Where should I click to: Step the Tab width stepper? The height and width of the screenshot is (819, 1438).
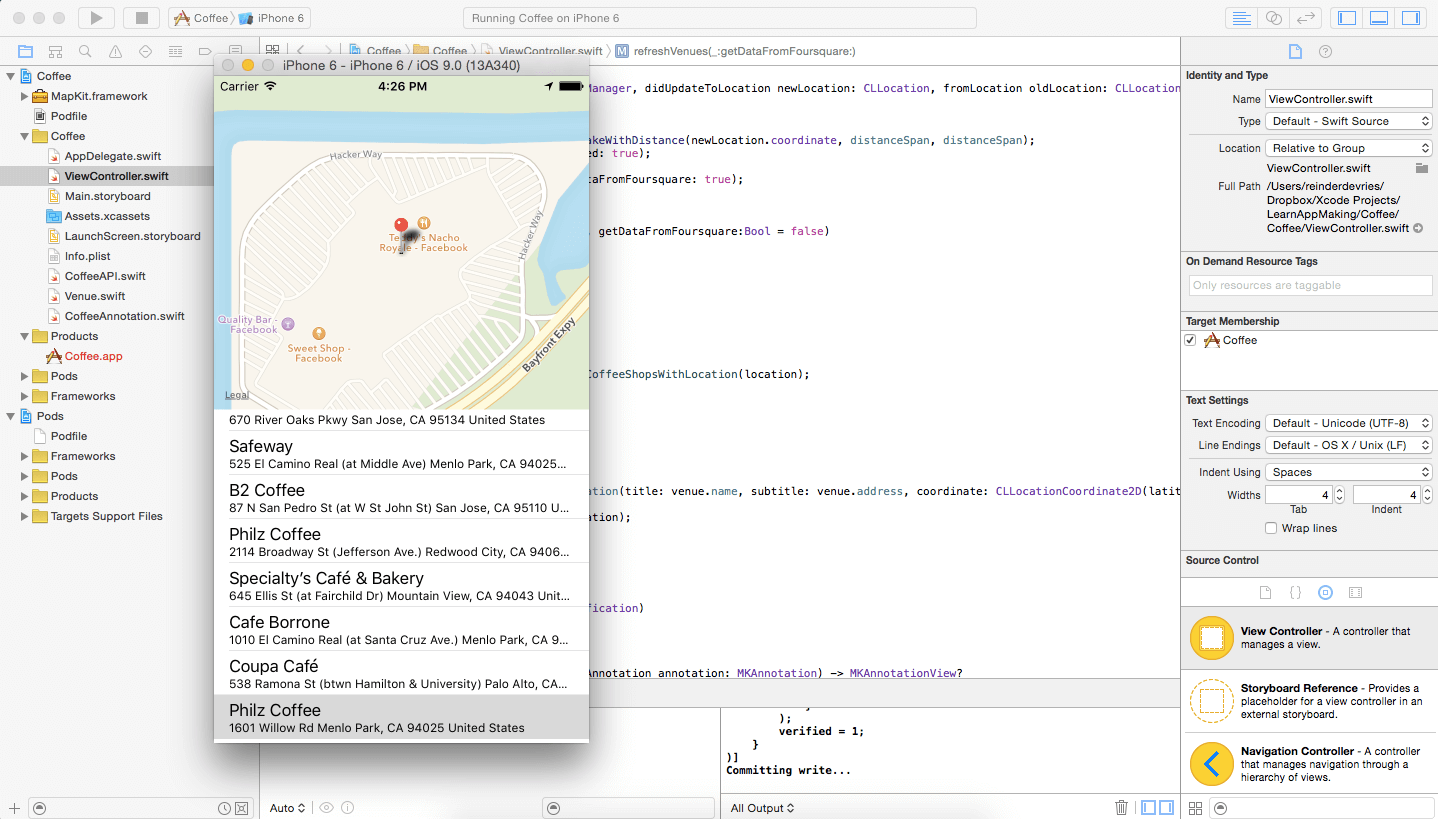pyautogui.click(x=1337, y=495)
